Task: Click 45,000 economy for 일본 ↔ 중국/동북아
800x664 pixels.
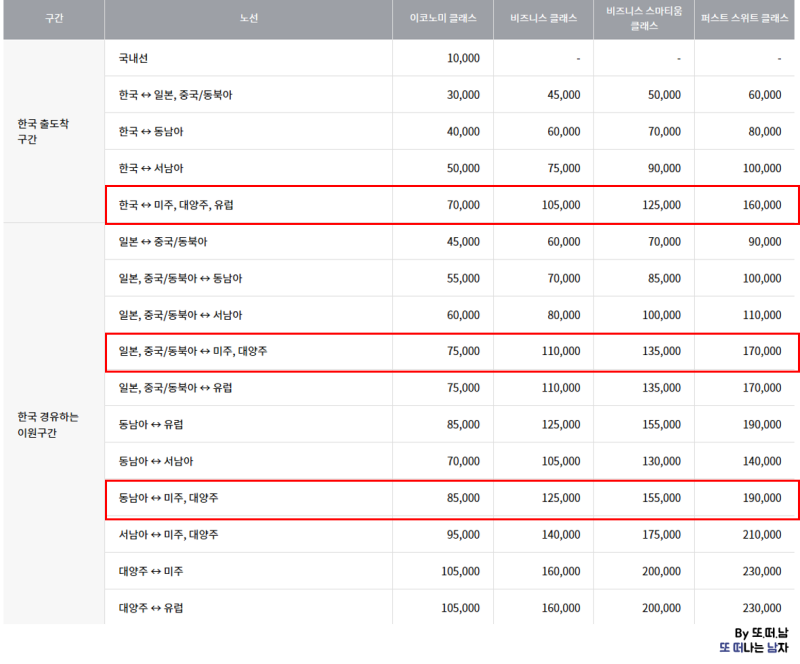Action: pos(463,242)
